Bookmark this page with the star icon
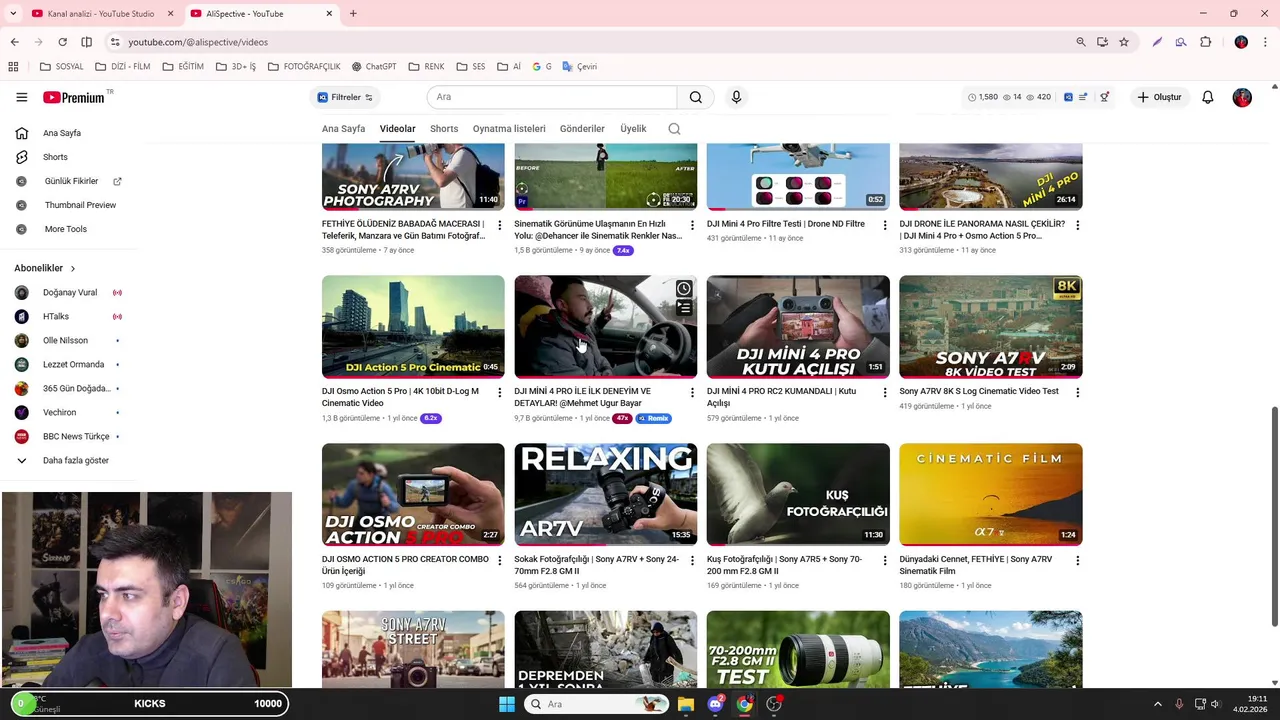The image size is (1280, 720). click(1124, 42)
